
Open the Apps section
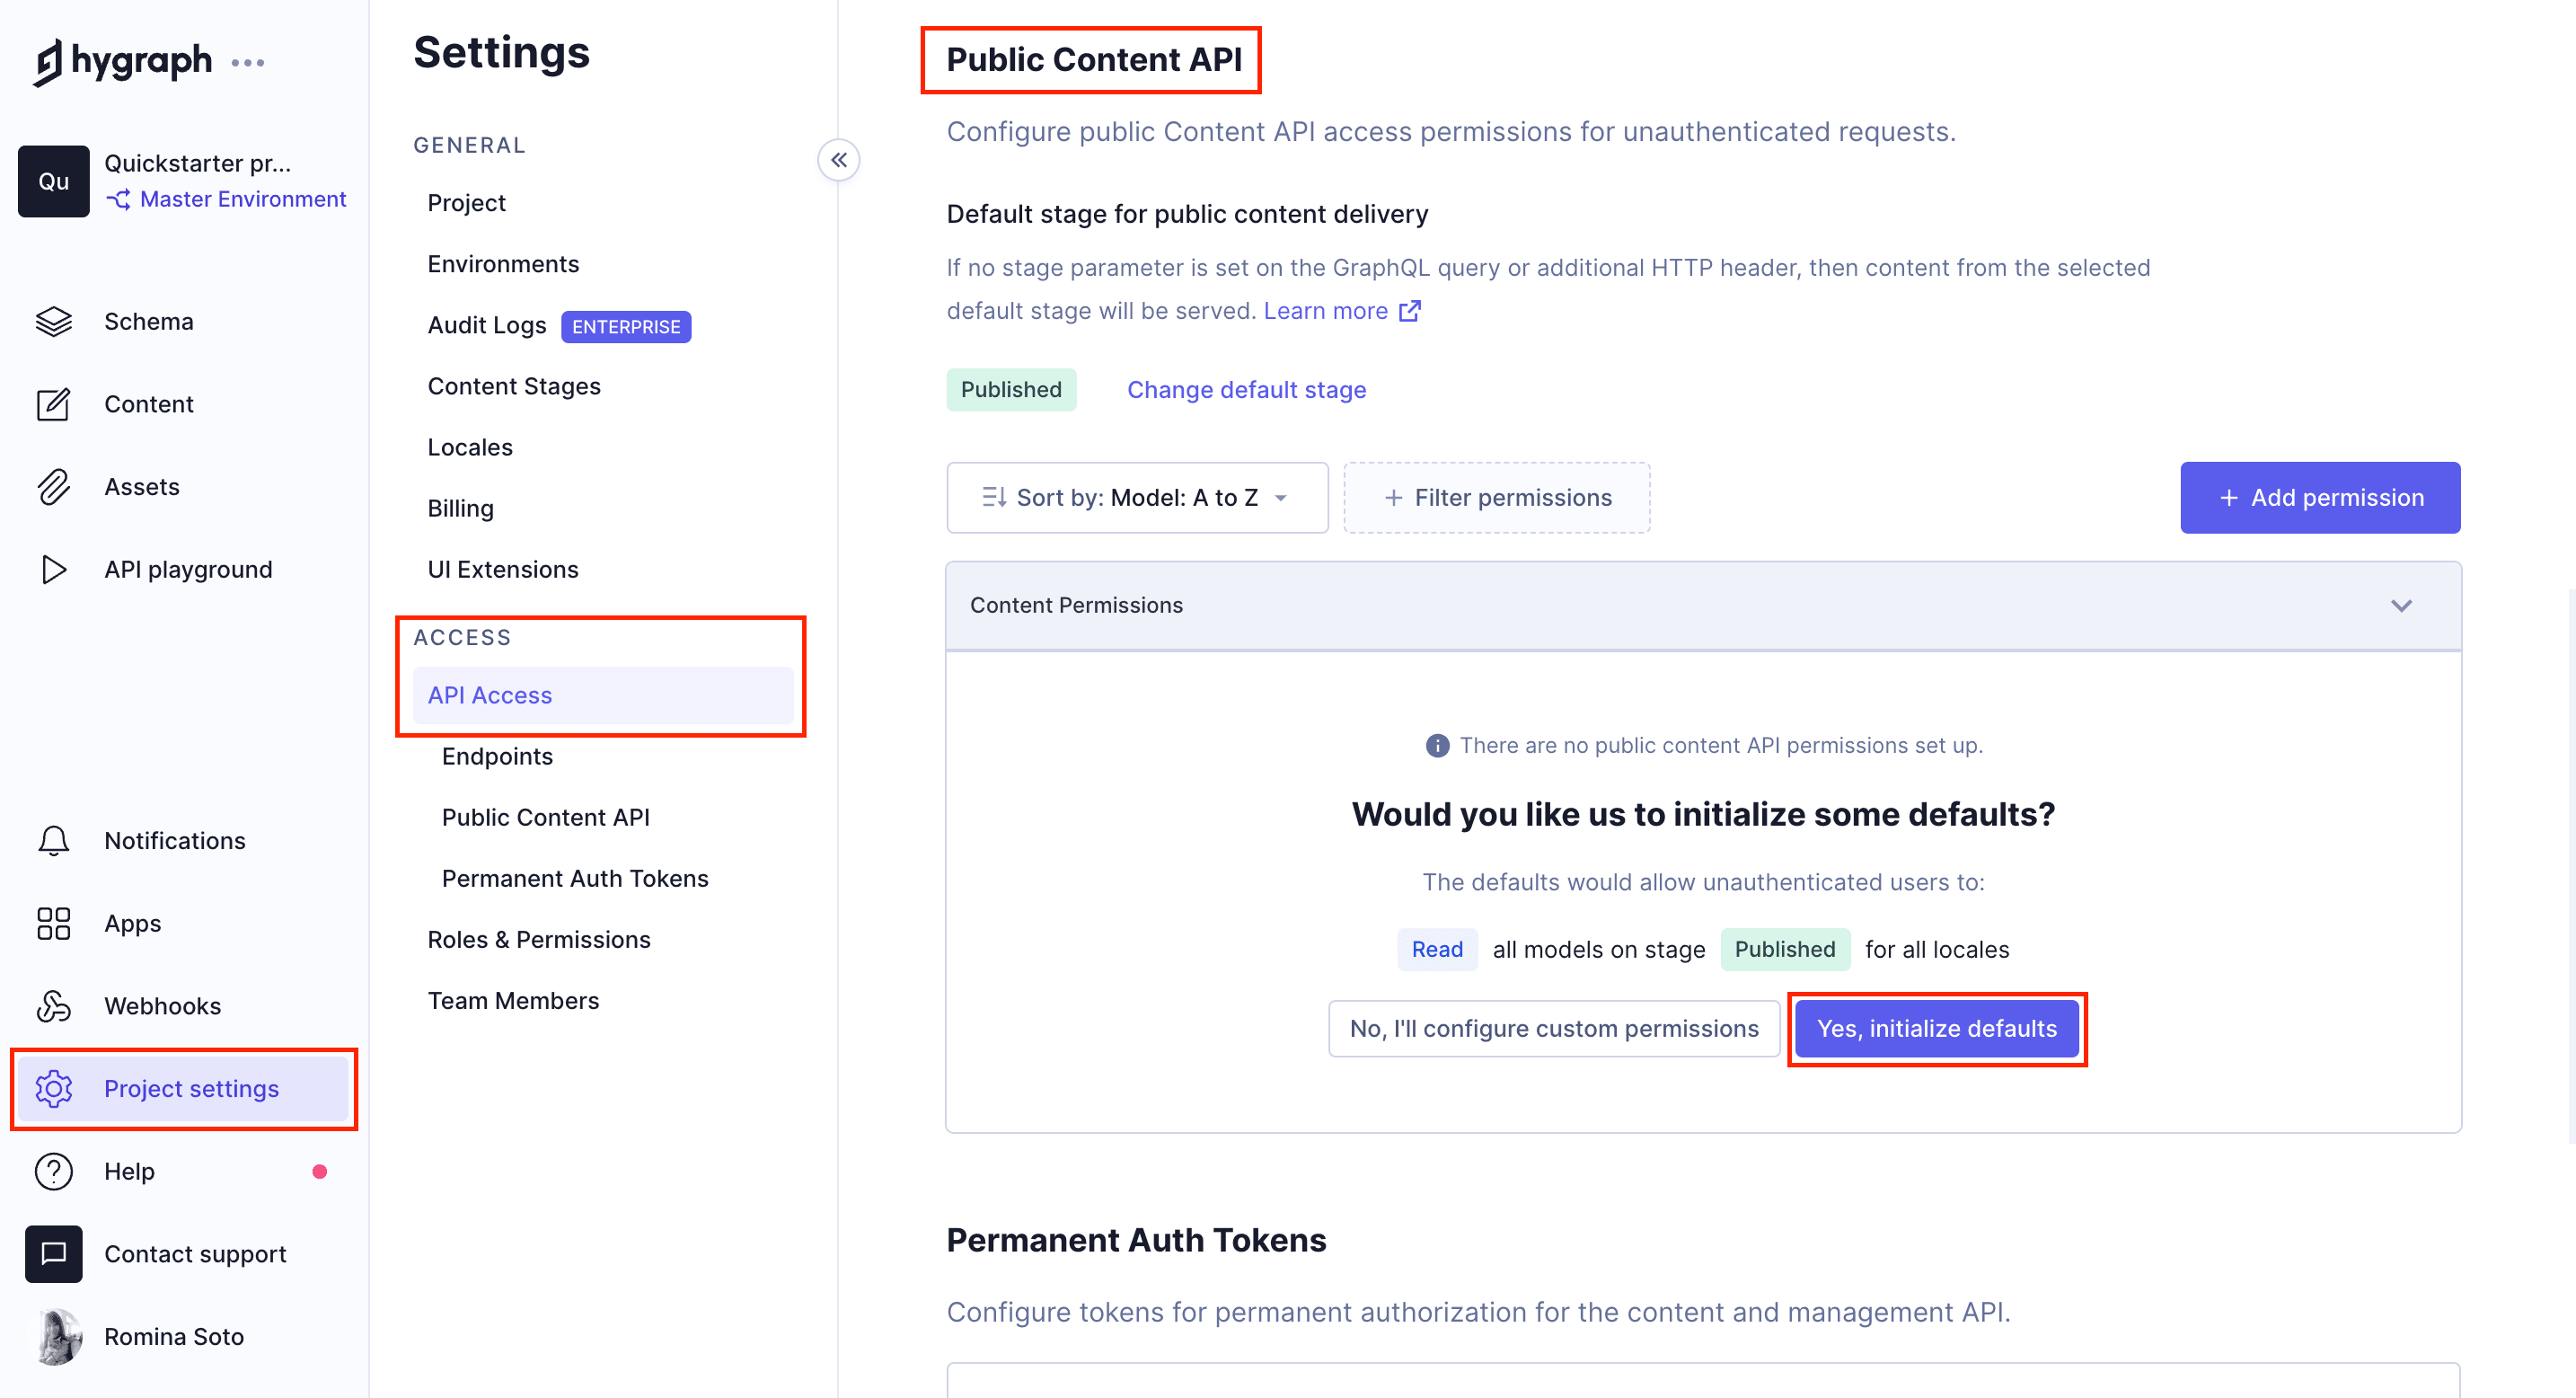click(131, 923)
